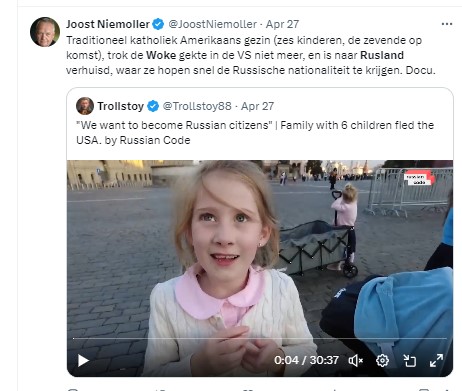Viewport: 462px width, 391px height.
Task: Click the video time display 0:04 / 30:37
Action: tap(306, 360)
